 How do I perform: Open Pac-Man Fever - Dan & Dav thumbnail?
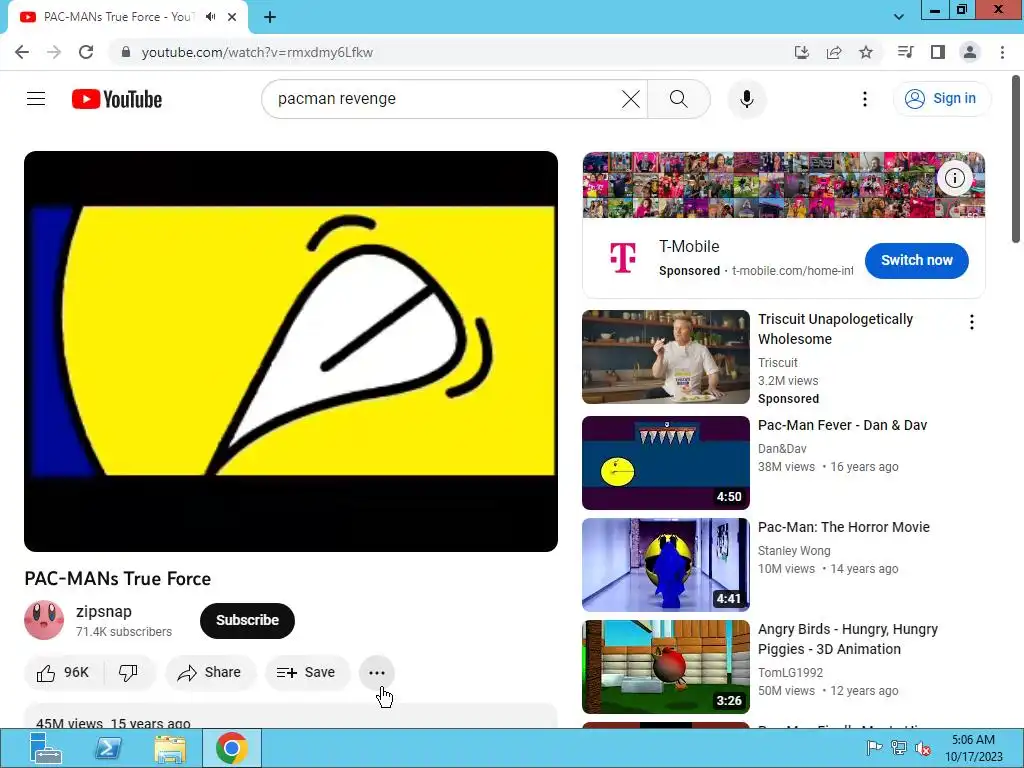coord(665,463)
